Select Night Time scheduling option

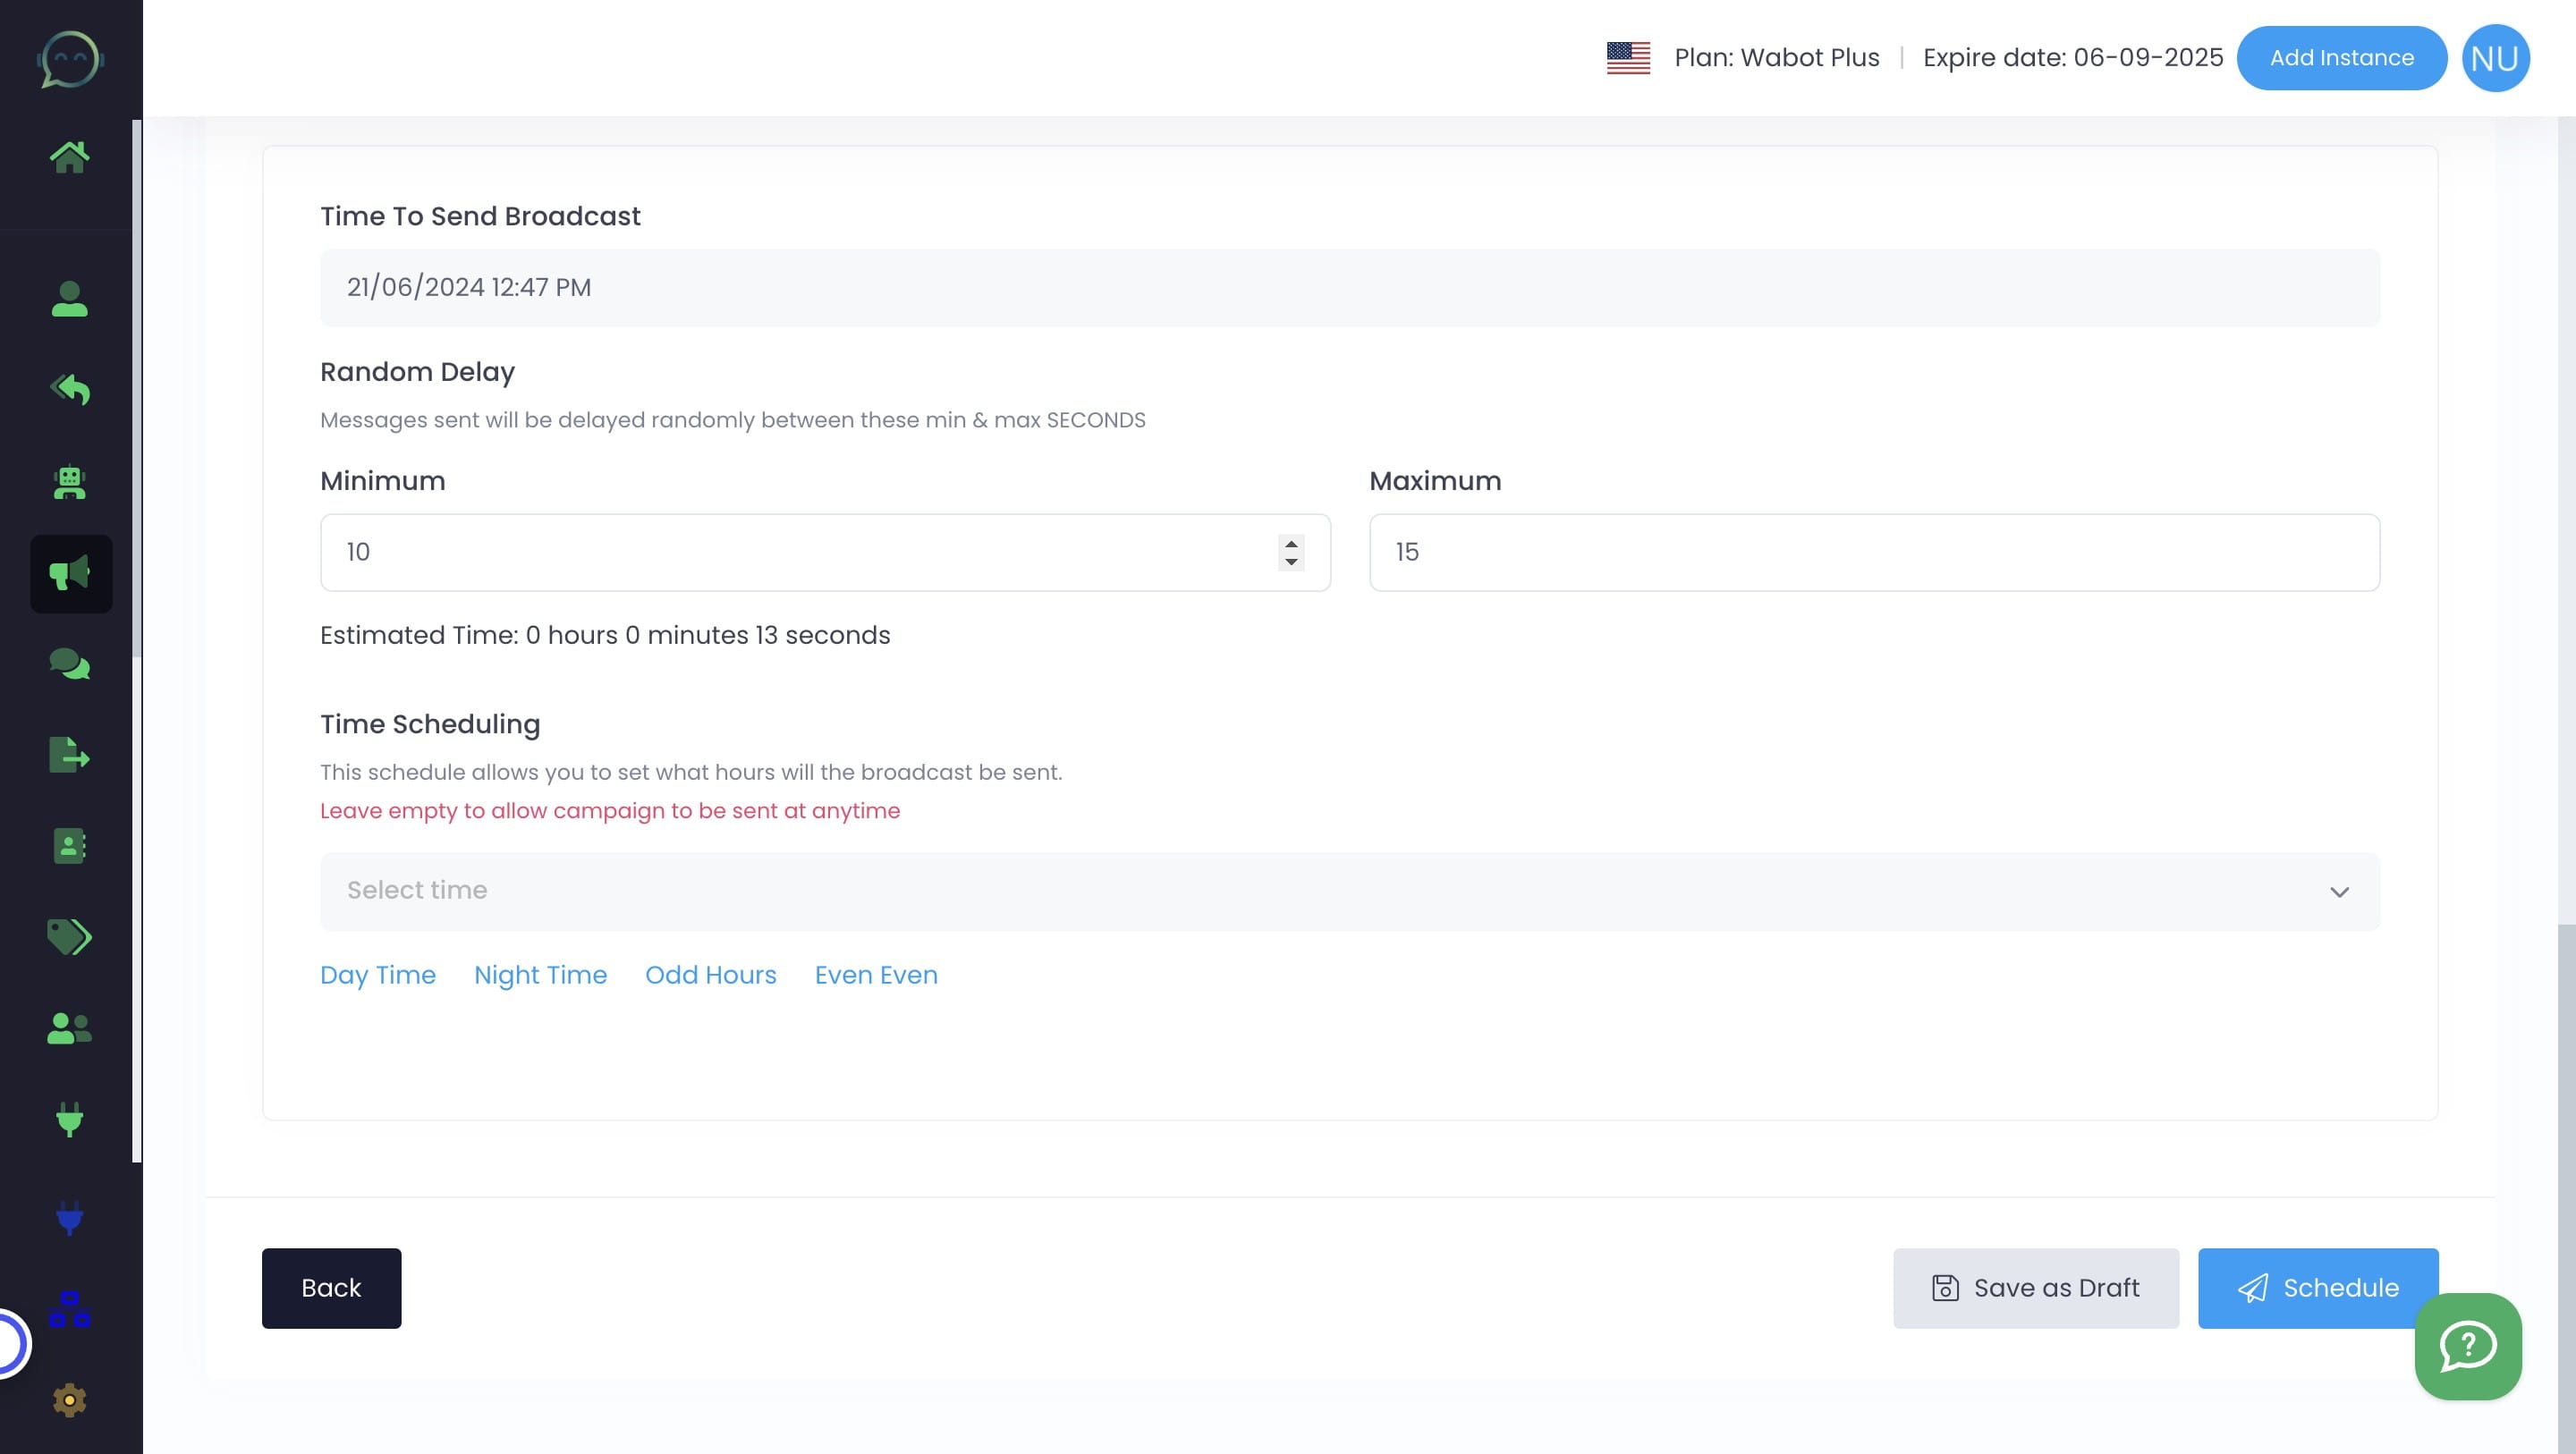point(541,975)
